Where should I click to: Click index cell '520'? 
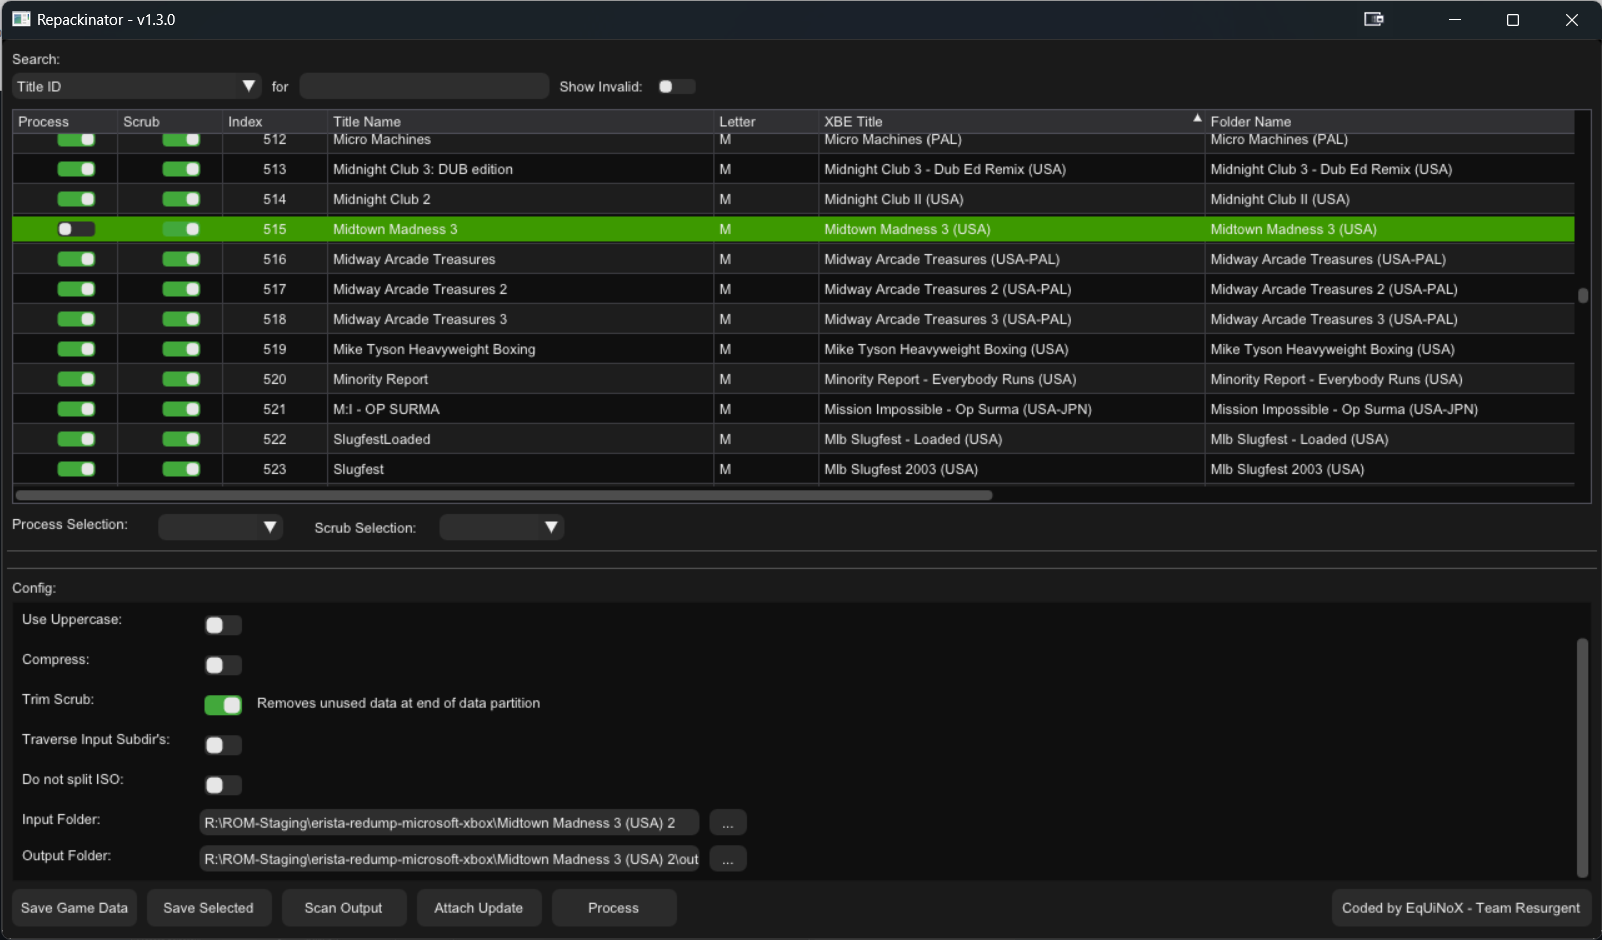(275, 379)
